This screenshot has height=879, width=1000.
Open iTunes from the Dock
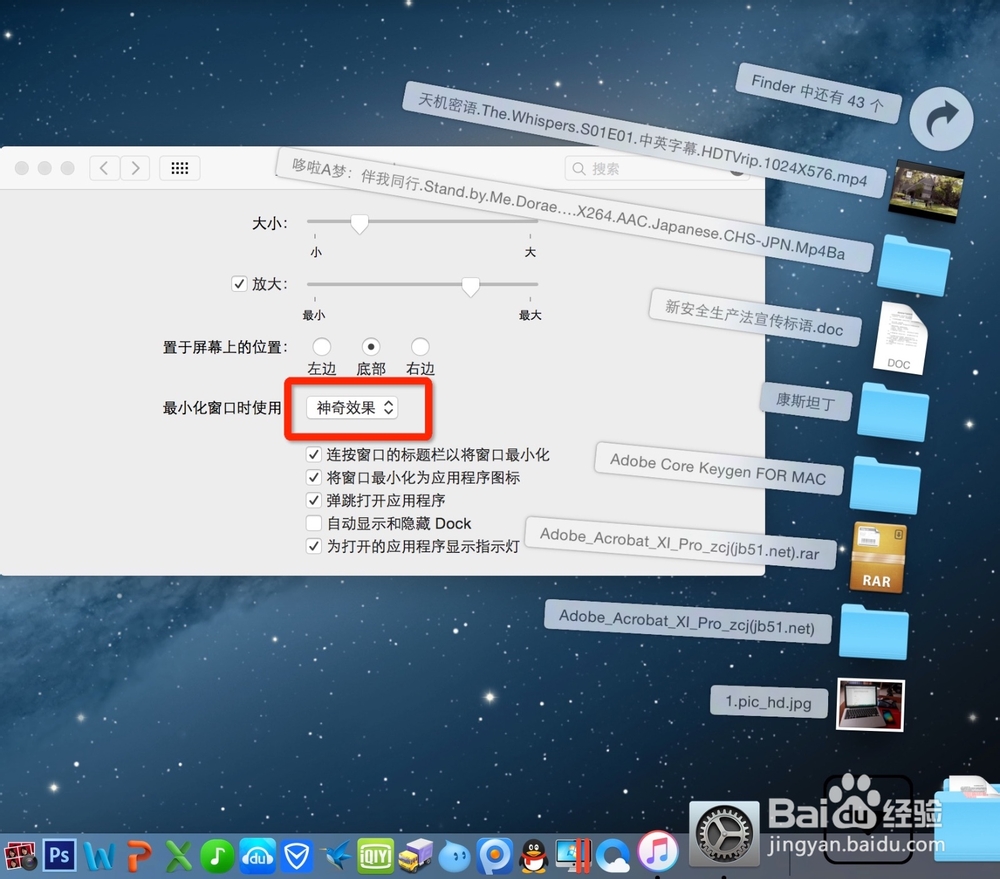(655, 856)
